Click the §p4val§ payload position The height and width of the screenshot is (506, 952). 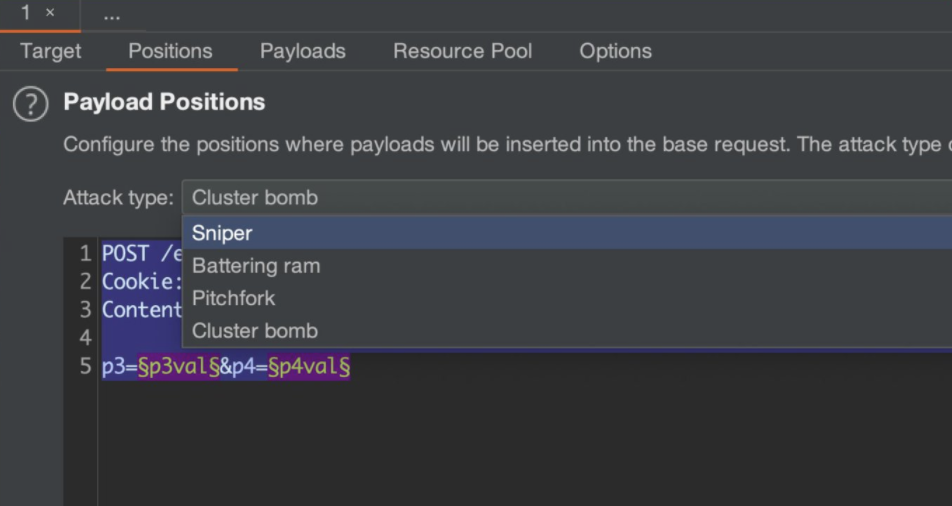click(308, 367)
